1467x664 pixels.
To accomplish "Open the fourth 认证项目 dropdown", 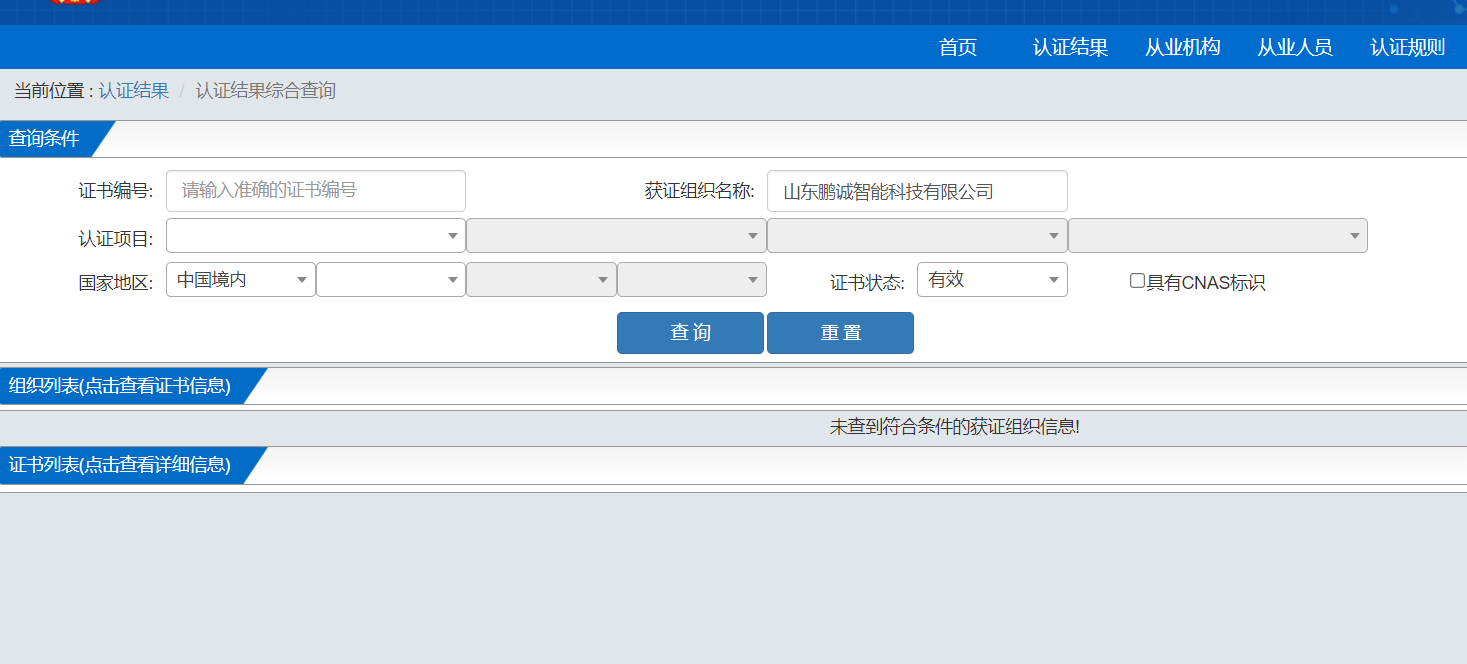I will point(1218,236).
